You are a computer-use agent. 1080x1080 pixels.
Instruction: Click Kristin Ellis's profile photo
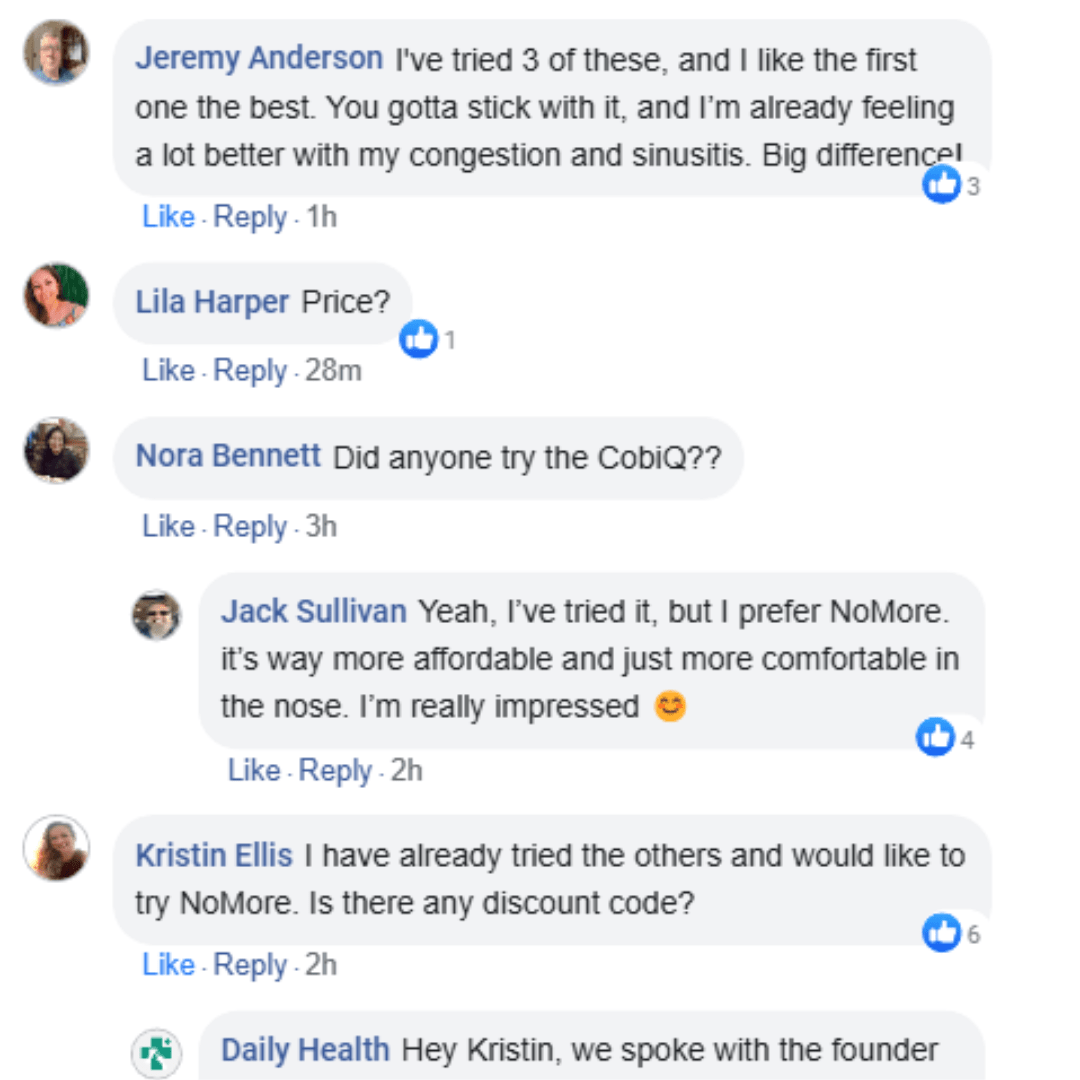pyautogui.click(x=56, y=848)
